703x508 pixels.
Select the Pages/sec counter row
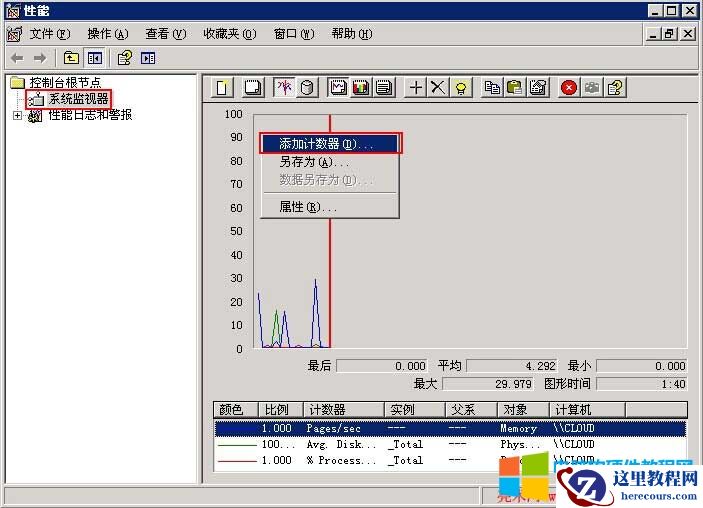click(450, 428)
